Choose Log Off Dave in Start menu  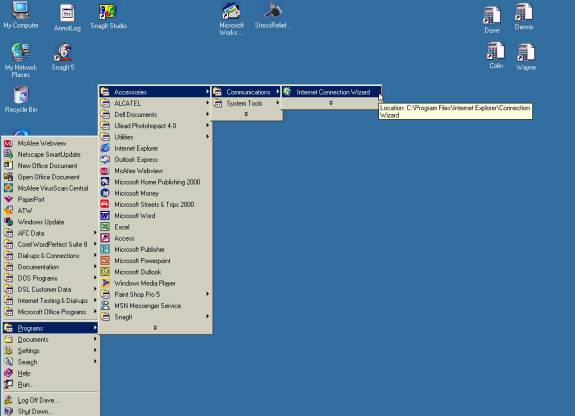[x=51, y=400]
